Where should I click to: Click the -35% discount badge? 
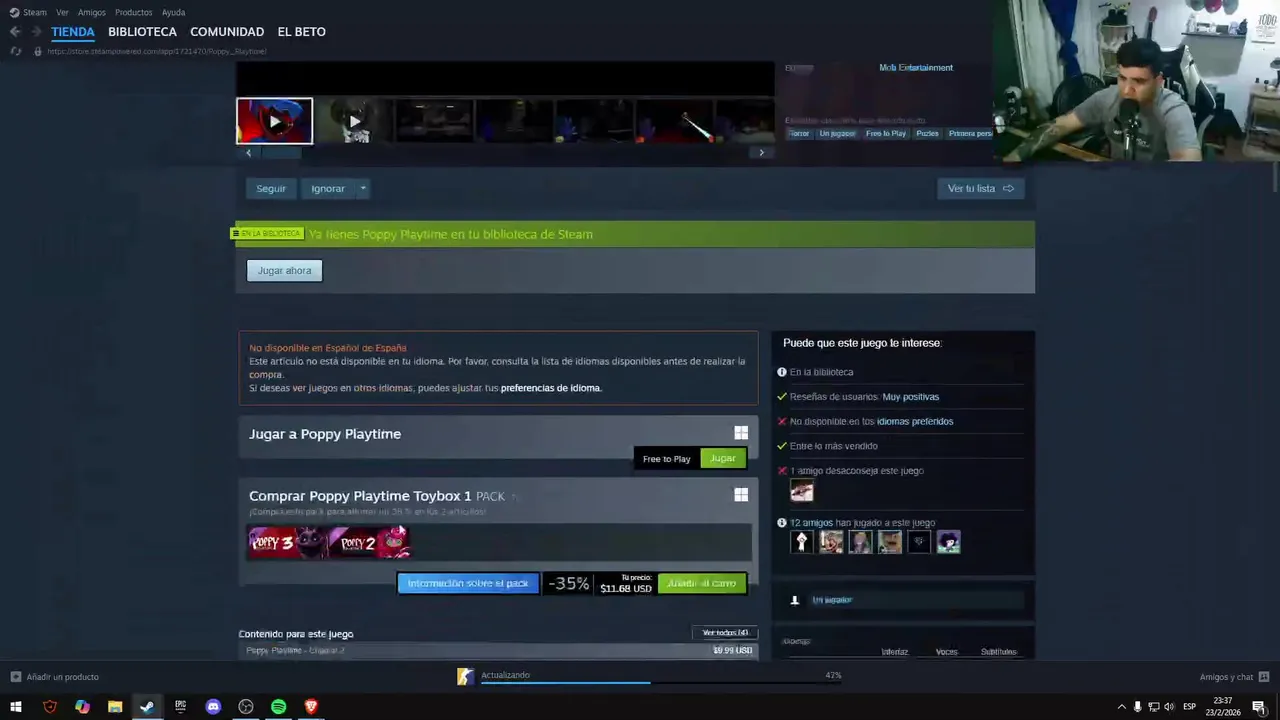[568, 584]
